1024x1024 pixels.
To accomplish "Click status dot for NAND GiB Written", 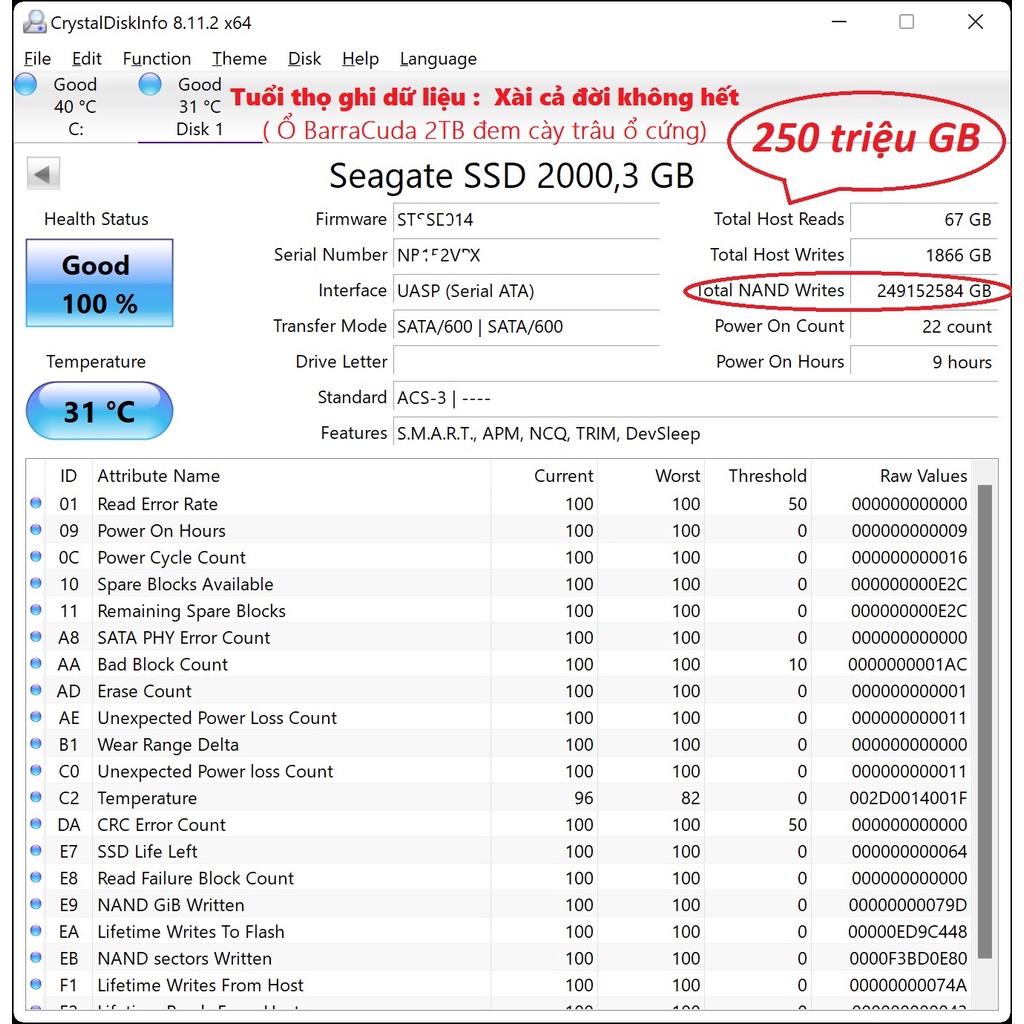I will pos(36,904).
